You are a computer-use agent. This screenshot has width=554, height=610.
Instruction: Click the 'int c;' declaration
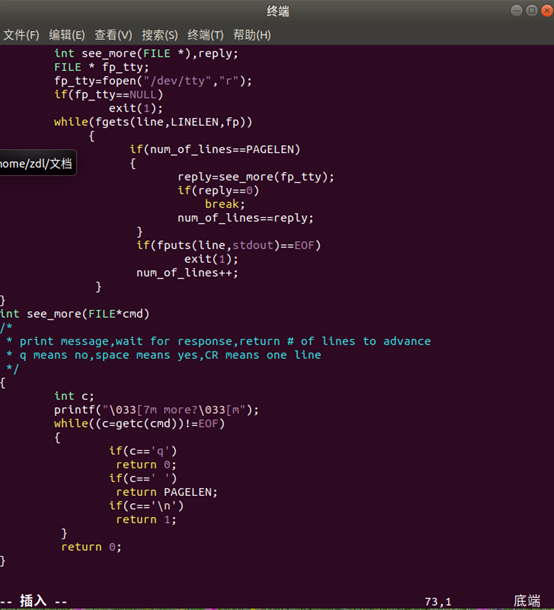coord(74,396)
